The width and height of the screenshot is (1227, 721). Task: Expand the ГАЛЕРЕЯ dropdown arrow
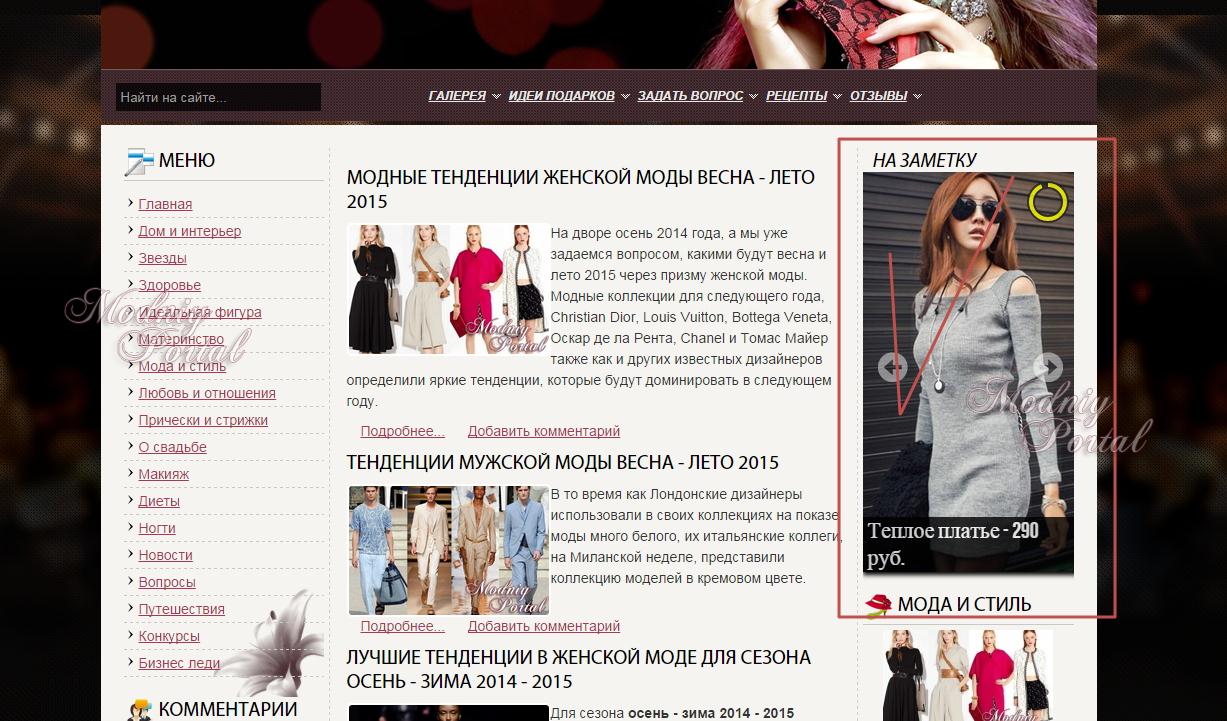(x=496, y=97)
